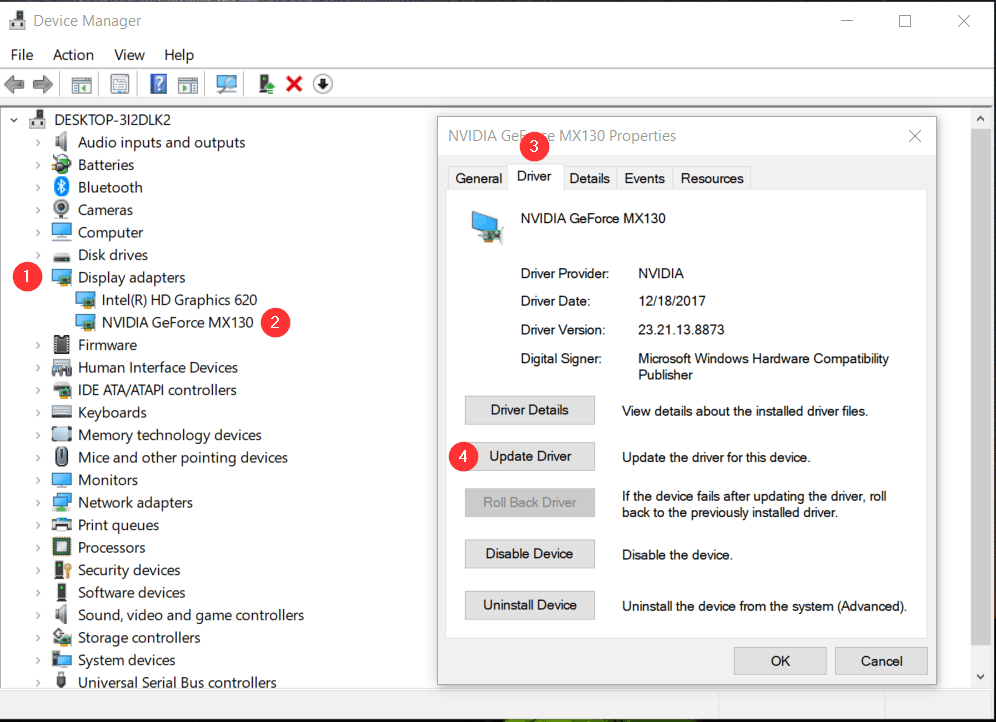Expand the Computer node chevron
The width and height of the screenshot is (996, 722).
[x=38, y=232]
